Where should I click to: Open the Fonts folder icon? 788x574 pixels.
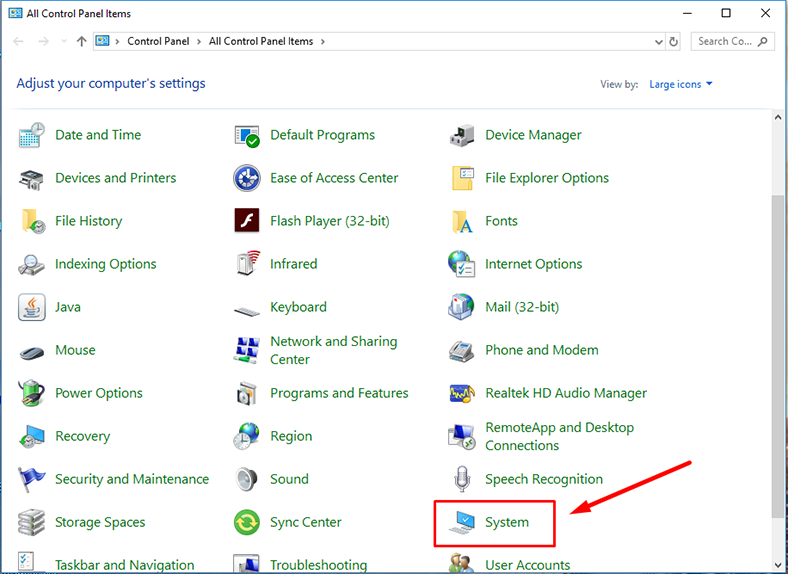tap(462, 222)
